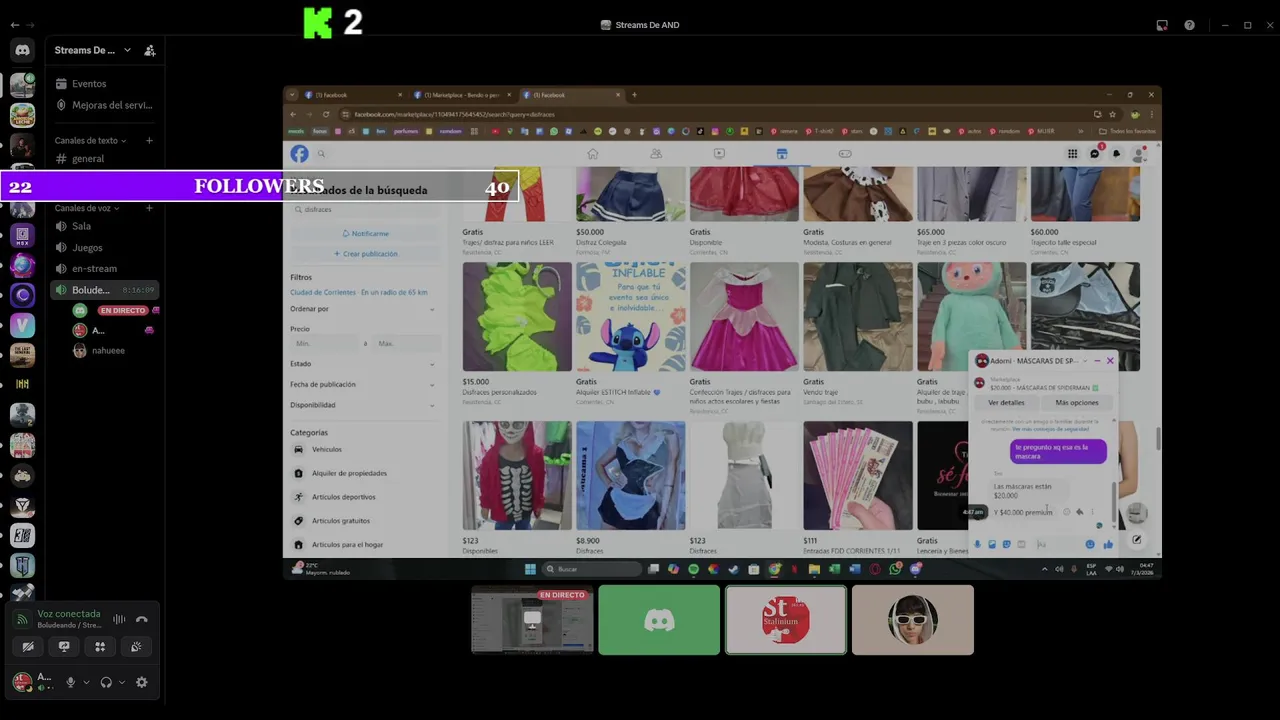The width and height of the screenshot is (1280, 720).
Task: Select the Boludeando voice channel
Action: 106,290
